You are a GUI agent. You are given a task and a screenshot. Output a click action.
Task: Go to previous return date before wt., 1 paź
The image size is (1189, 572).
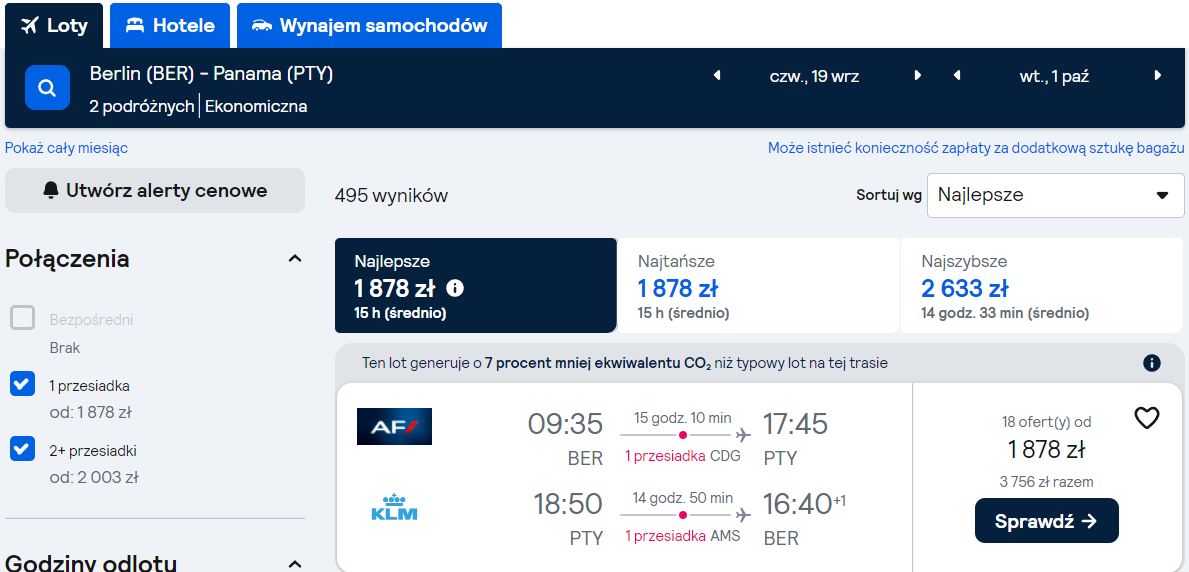(x=957, y=75)
